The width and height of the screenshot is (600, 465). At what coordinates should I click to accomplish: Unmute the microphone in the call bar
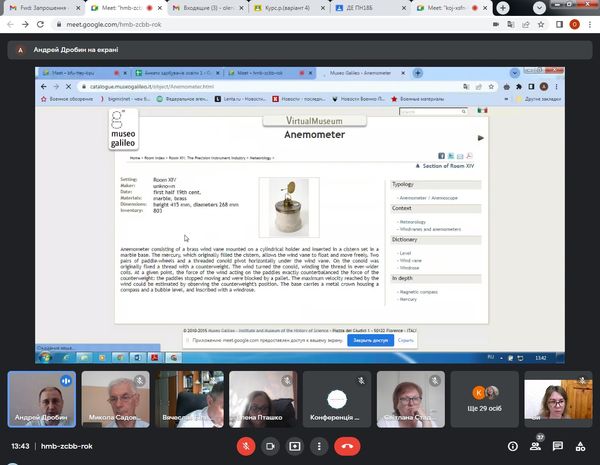(x=246, y=446)
